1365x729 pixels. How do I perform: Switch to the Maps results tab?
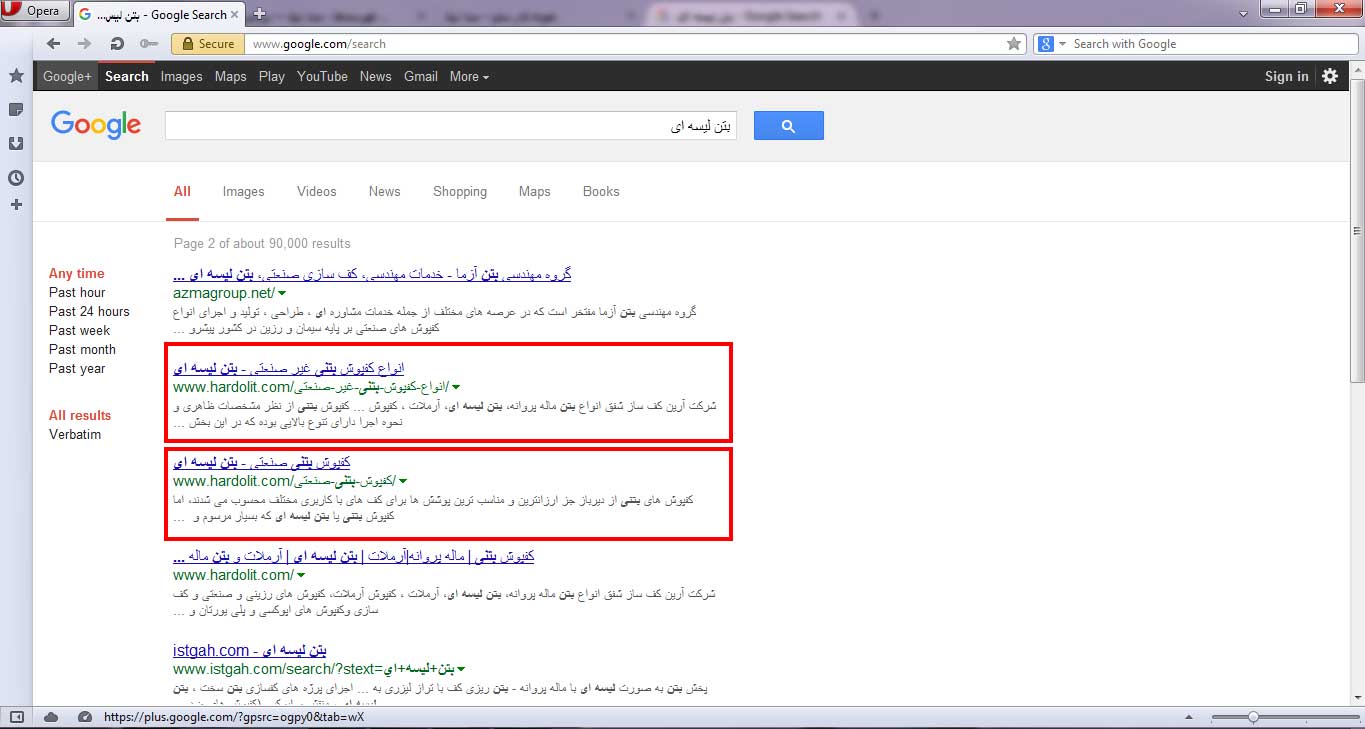pos(534,191)
